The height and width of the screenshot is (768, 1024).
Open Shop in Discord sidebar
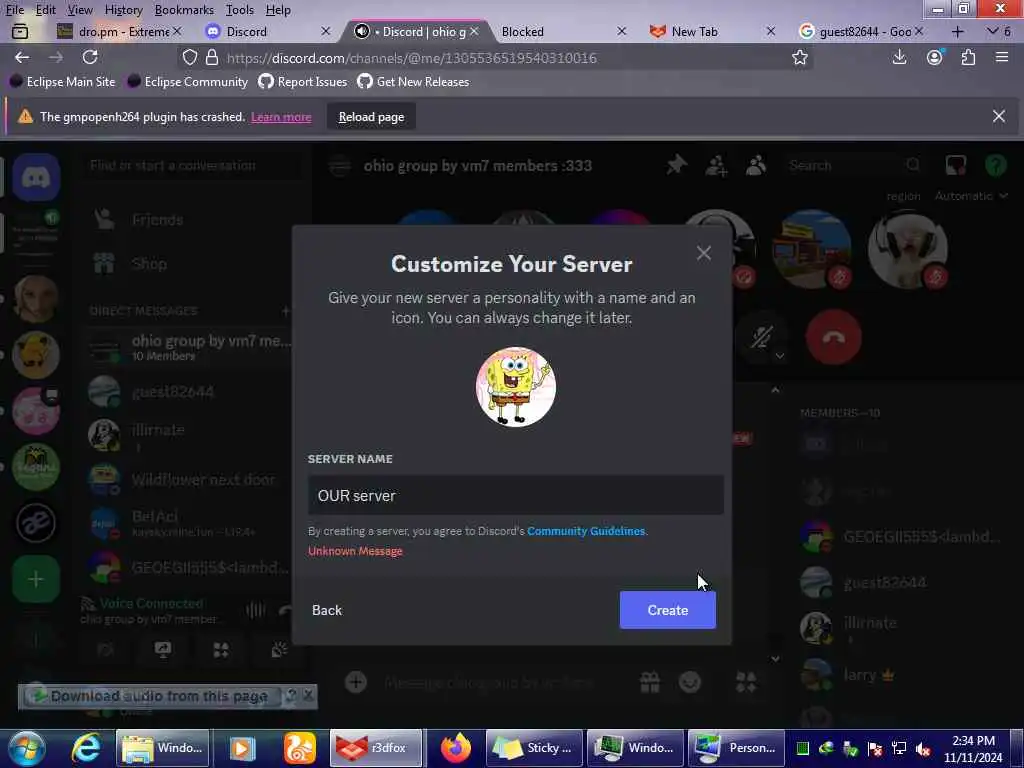(x=189, y=264)
